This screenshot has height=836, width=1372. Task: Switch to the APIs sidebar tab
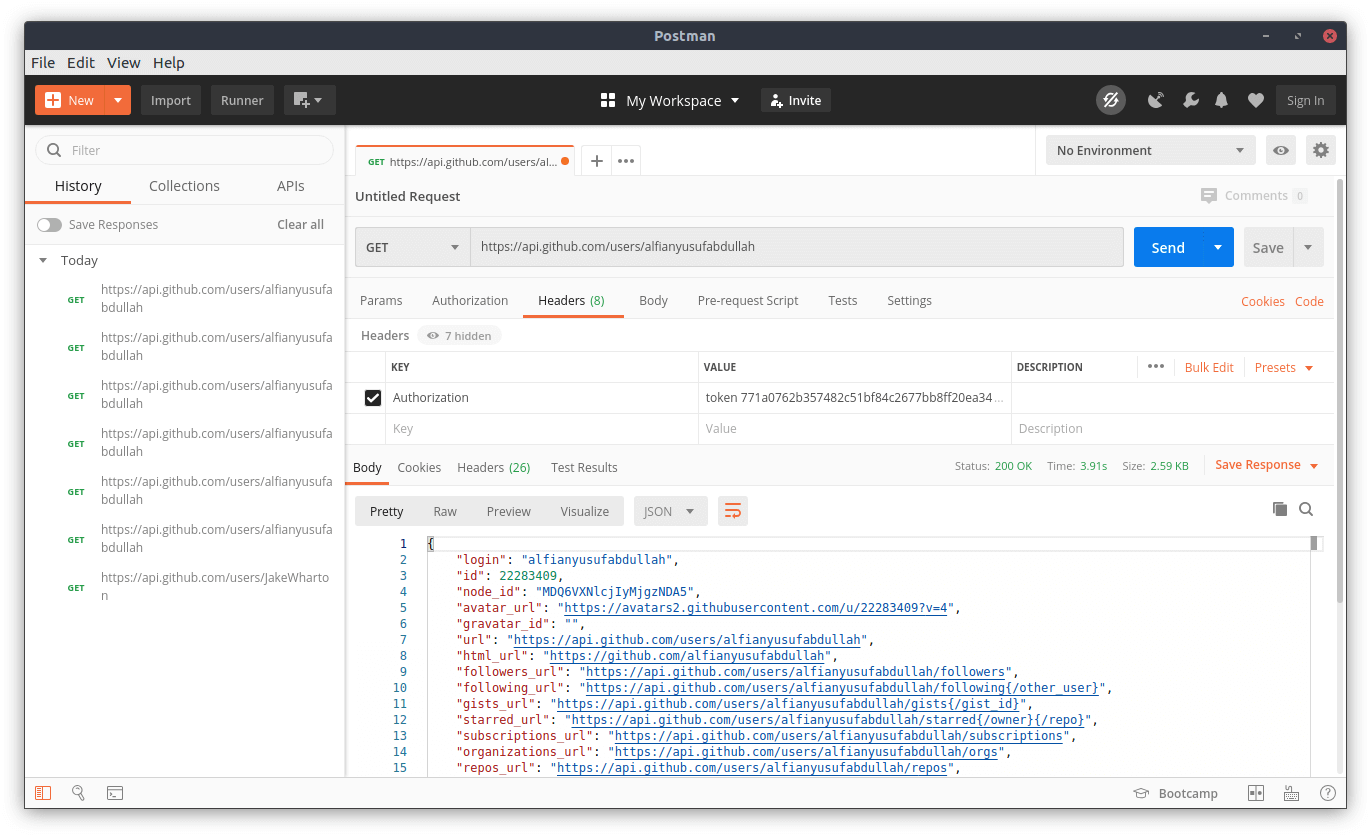(291, 186)
